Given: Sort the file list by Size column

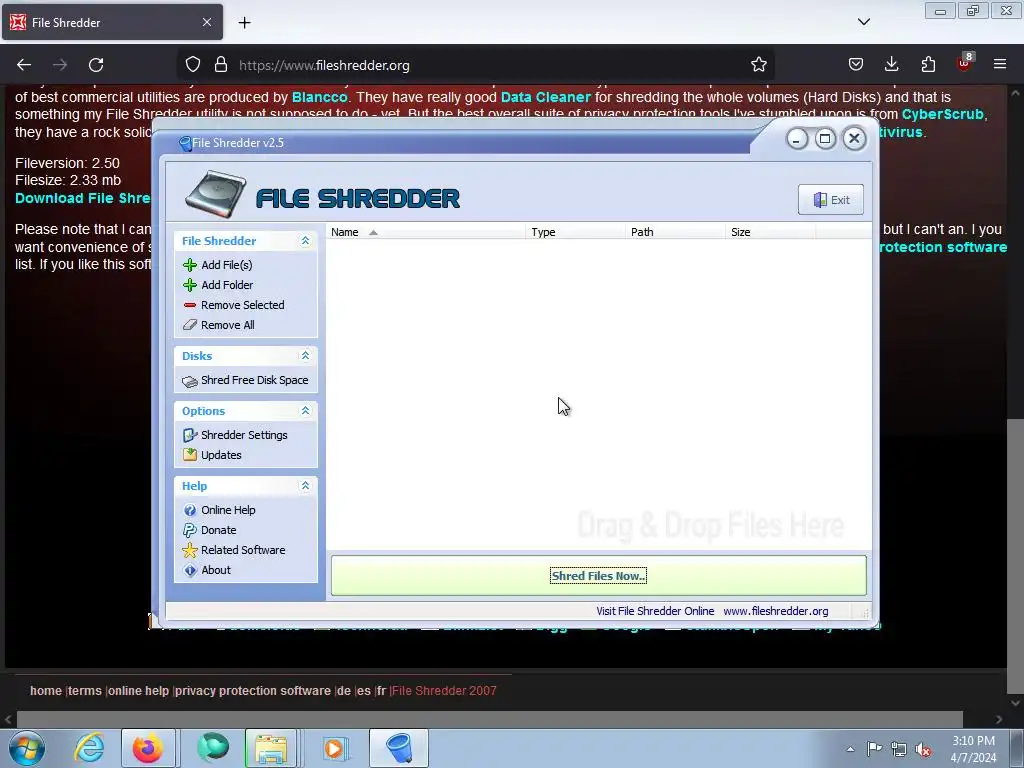Looking at the screenshot, I should point(770,232).
